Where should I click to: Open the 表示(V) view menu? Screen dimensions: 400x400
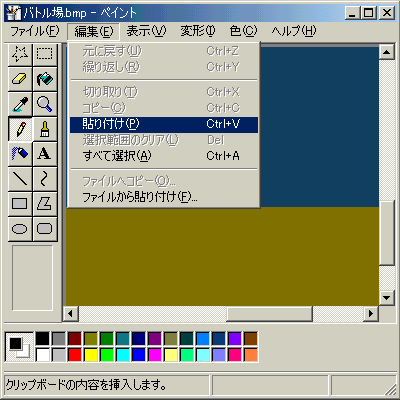[146, 31]
